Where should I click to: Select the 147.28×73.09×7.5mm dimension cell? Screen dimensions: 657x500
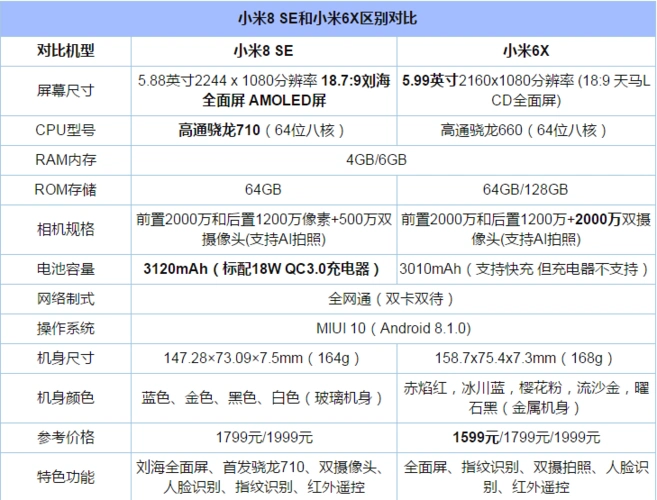pos(262,358)
